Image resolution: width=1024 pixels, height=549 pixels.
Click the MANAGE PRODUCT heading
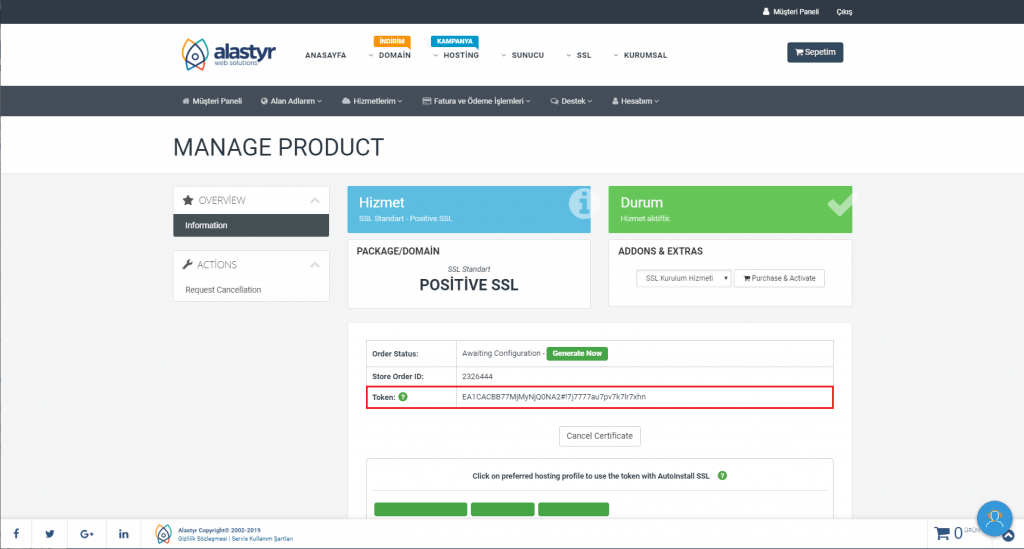[x=279, y=148]
